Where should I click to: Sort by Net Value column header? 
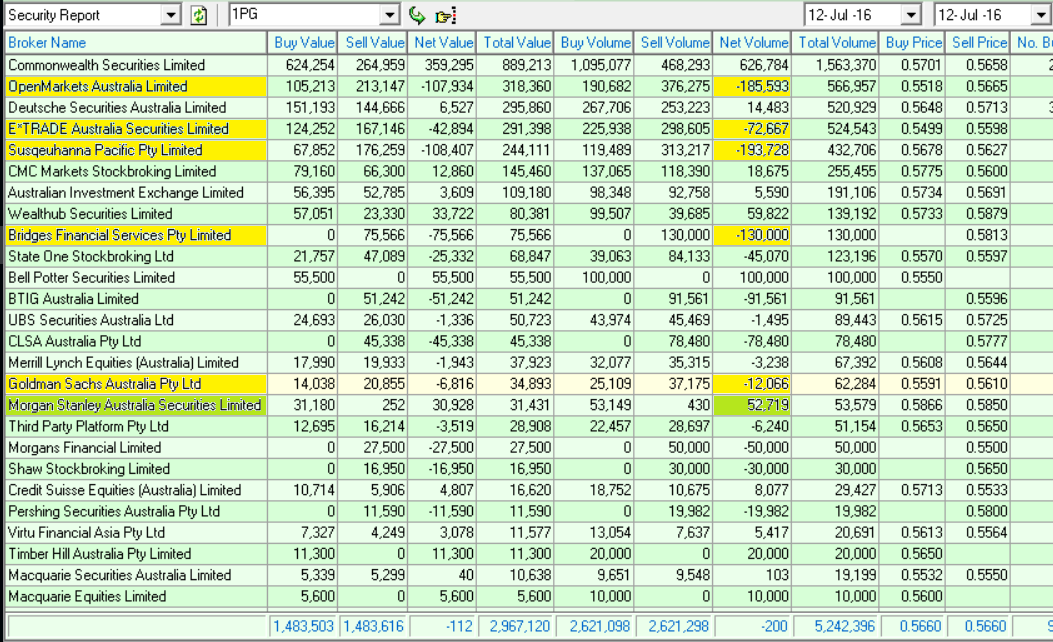pyautogui.click(x=442, y=43)
